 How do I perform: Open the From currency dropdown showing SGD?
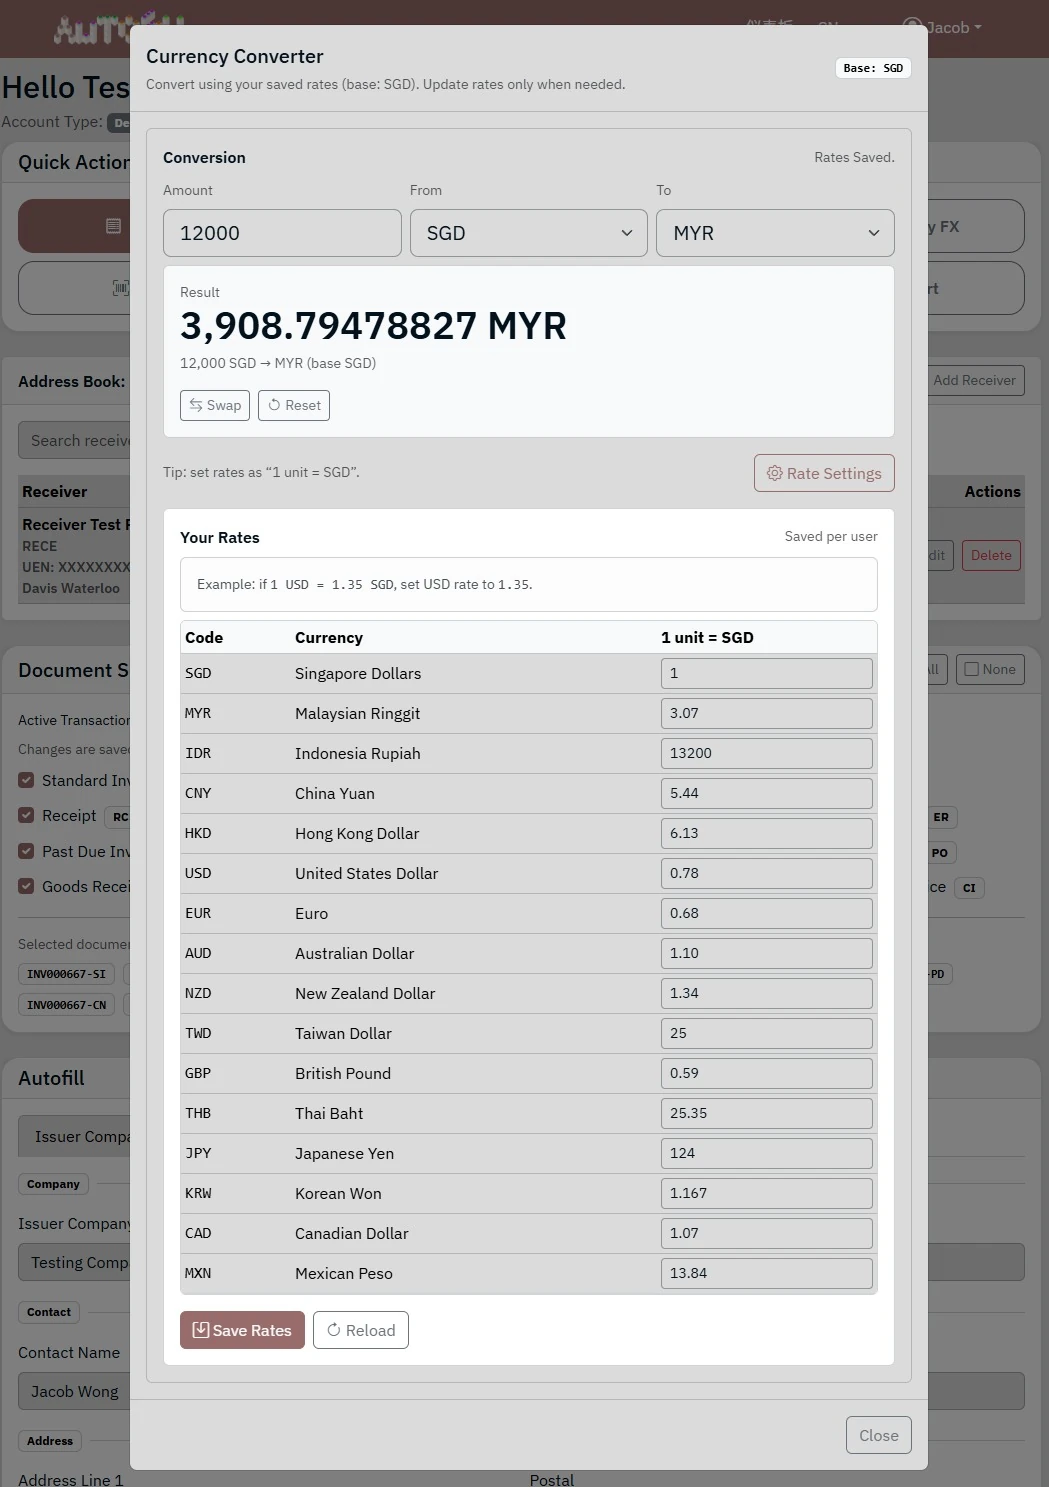528,233
